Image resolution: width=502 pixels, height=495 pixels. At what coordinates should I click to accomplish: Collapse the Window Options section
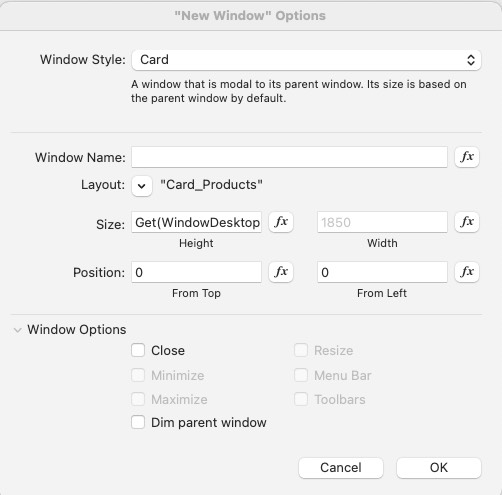coord(17,330)
